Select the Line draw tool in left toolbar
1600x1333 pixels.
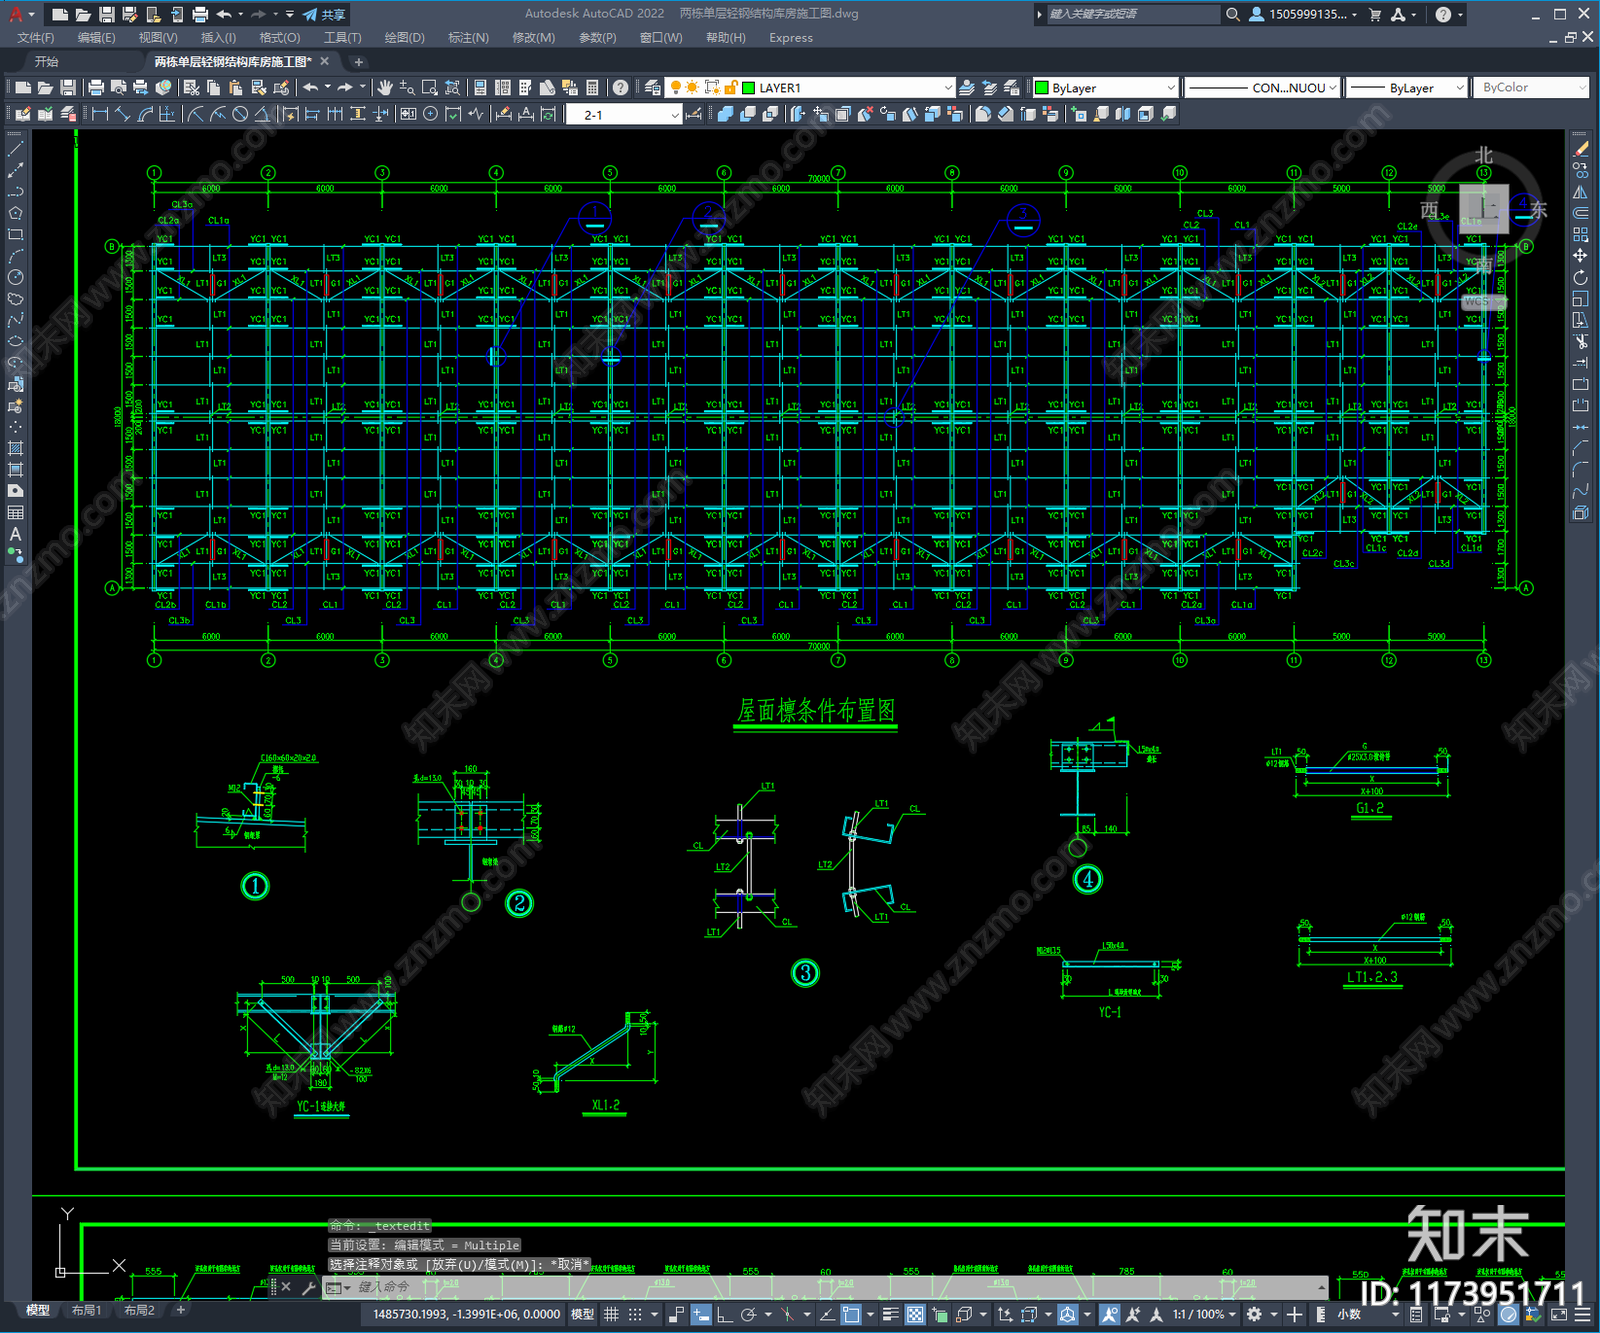point(15,148)
